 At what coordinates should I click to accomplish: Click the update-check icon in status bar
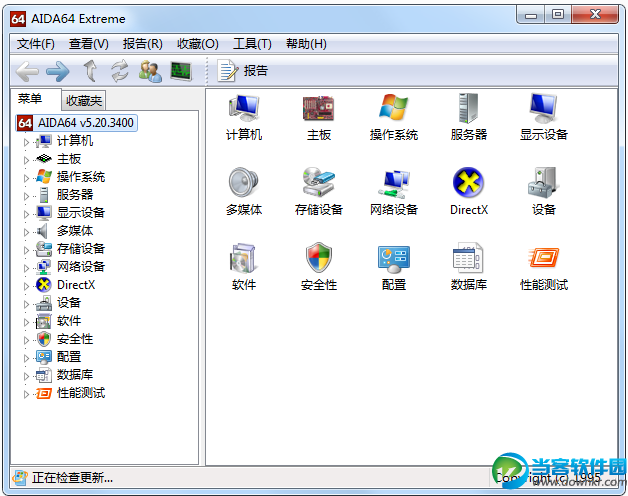[20, 477]
